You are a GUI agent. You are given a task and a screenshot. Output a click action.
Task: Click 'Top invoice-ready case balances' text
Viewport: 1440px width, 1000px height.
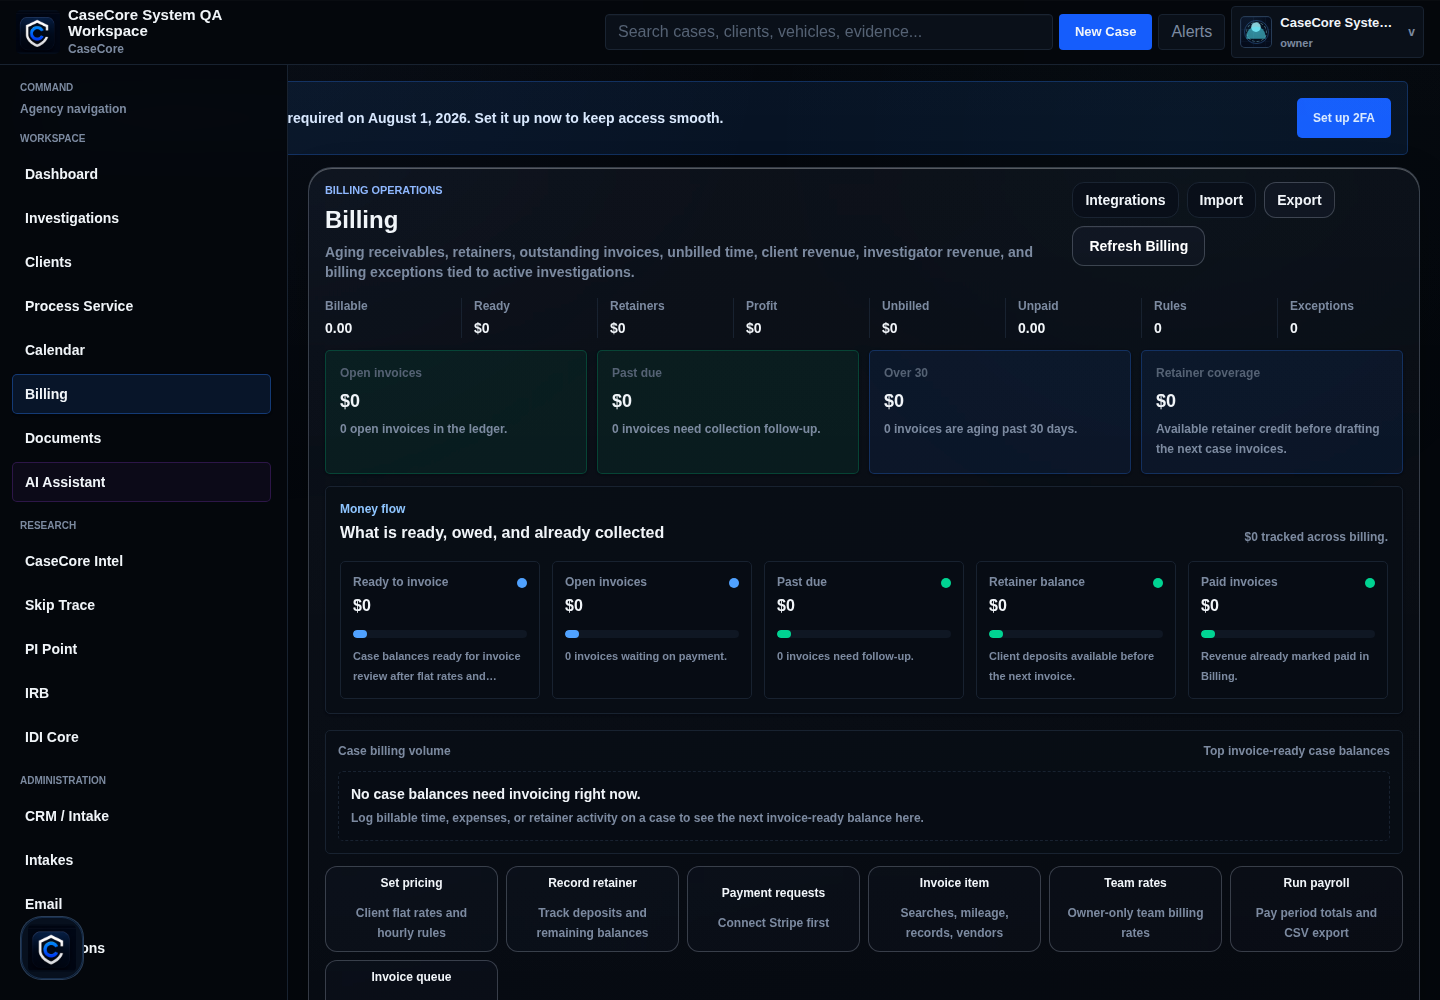coord(1296,751)
